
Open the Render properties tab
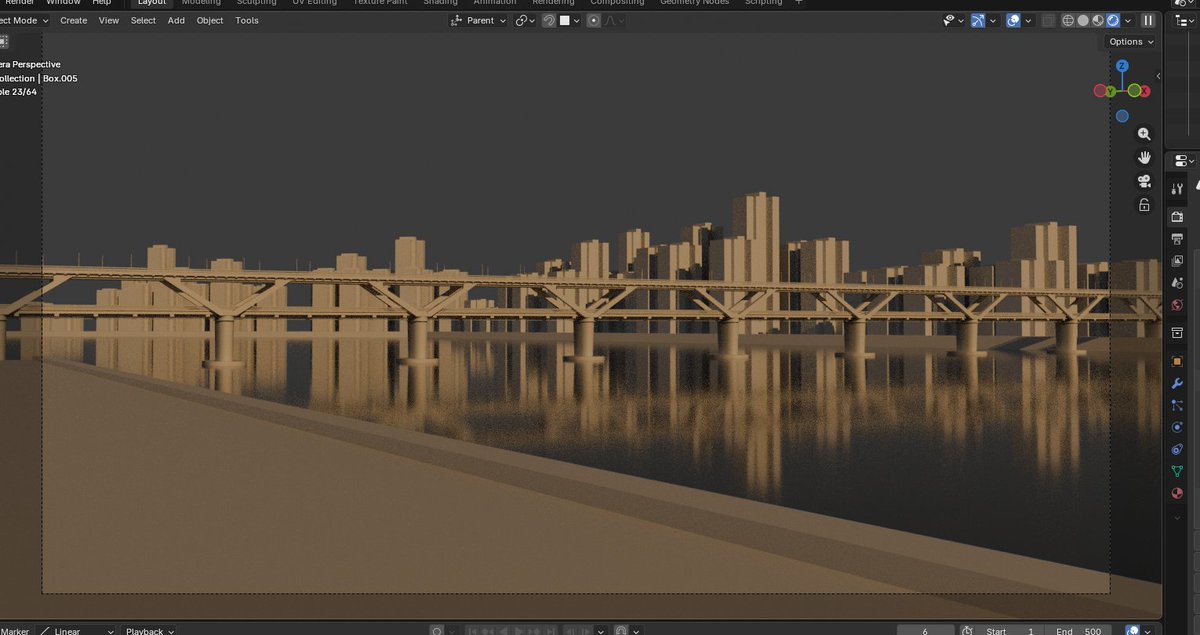point(1177,216)
